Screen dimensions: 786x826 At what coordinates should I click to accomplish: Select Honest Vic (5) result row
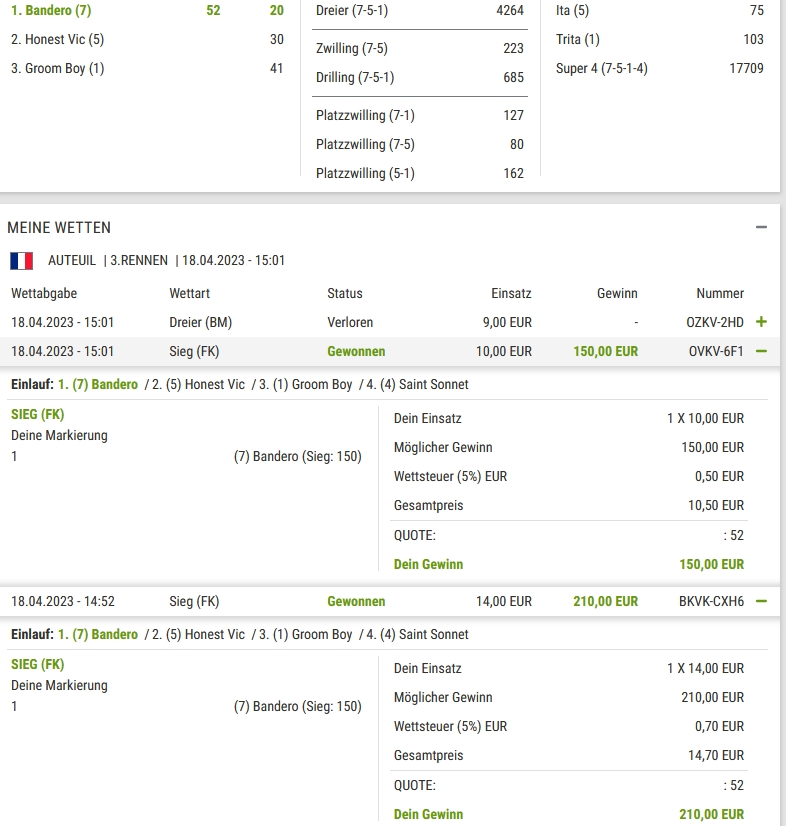[148, 39]
